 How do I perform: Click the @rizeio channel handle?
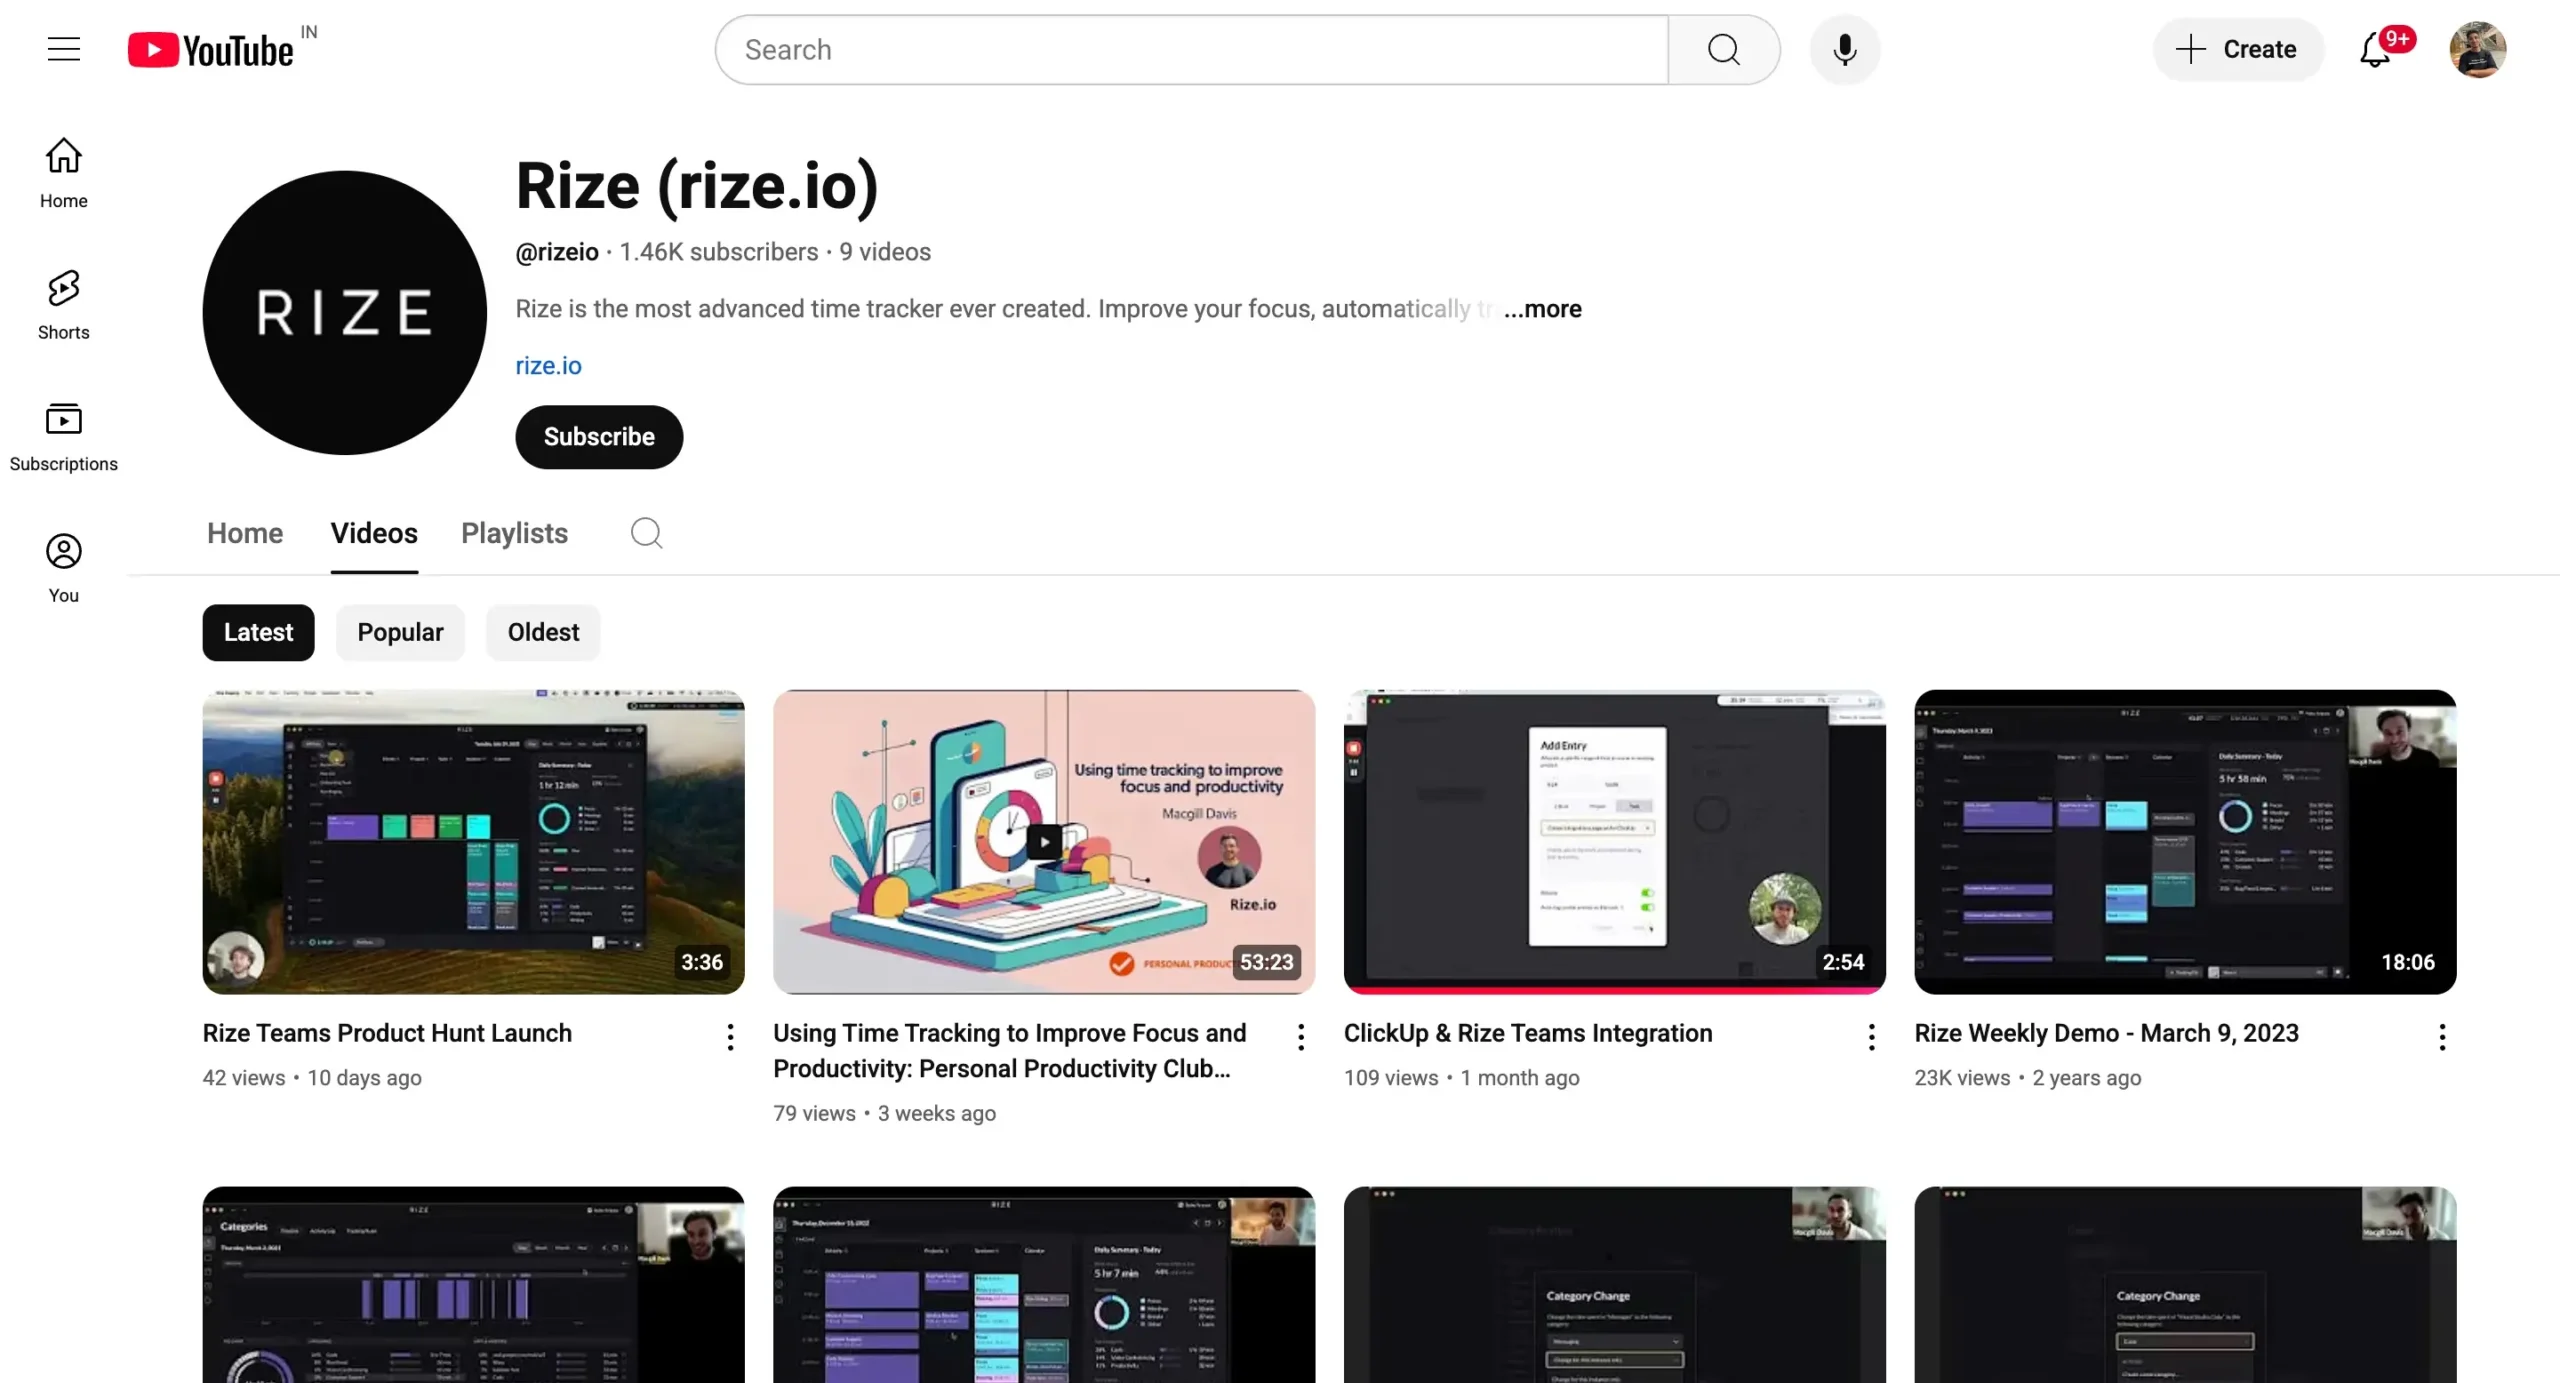pyautogui.click(x=557, y=252)
